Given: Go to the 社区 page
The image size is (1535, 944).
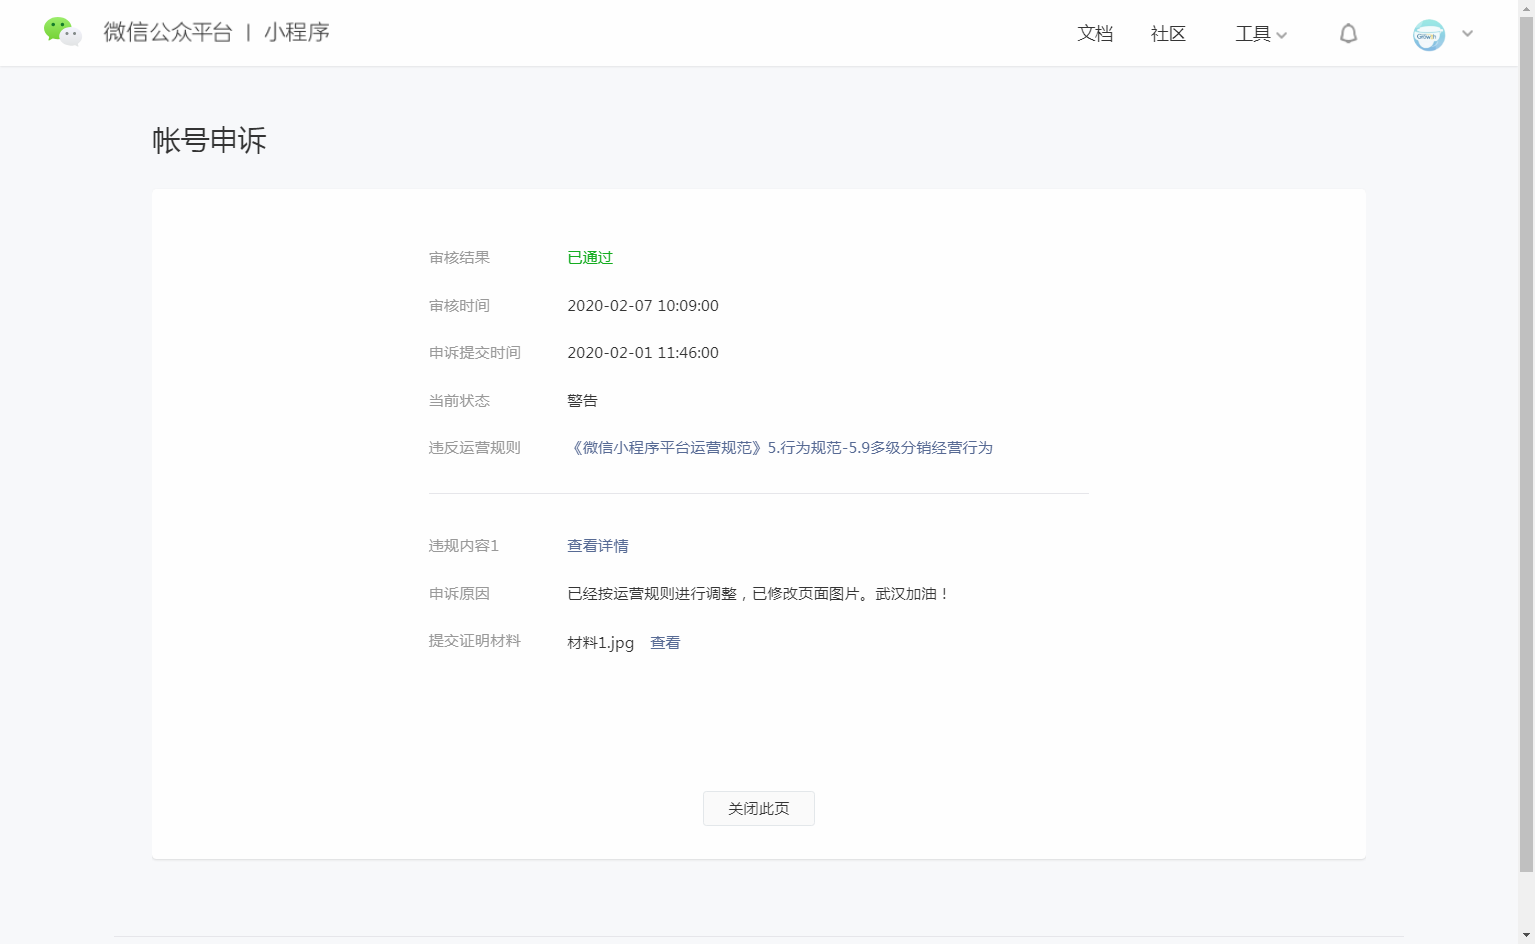Looking at the screenshot, I should tap(1168, 34).
